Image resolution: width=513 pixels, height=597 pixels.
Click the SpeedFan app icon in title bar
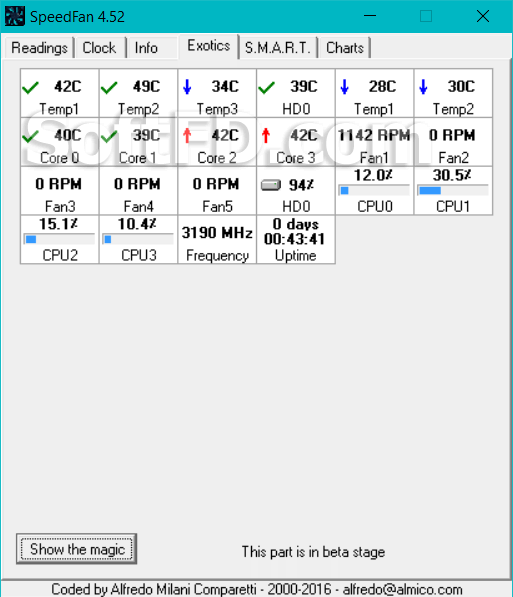point(15,16)
